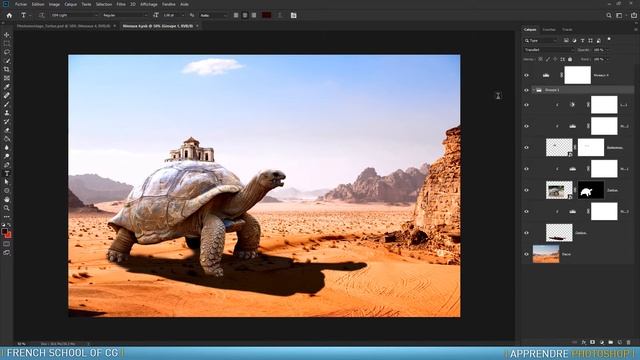Image resolution: width=640 pixels, height=360 pixels.
Task: Open the Filtre menu
Action: pyautogui.click(x=121, y=4)
